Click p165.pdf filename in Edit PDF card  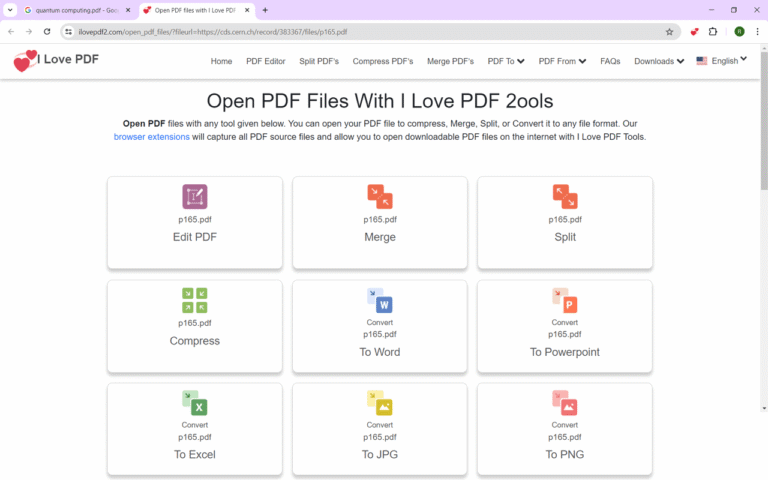194,219
